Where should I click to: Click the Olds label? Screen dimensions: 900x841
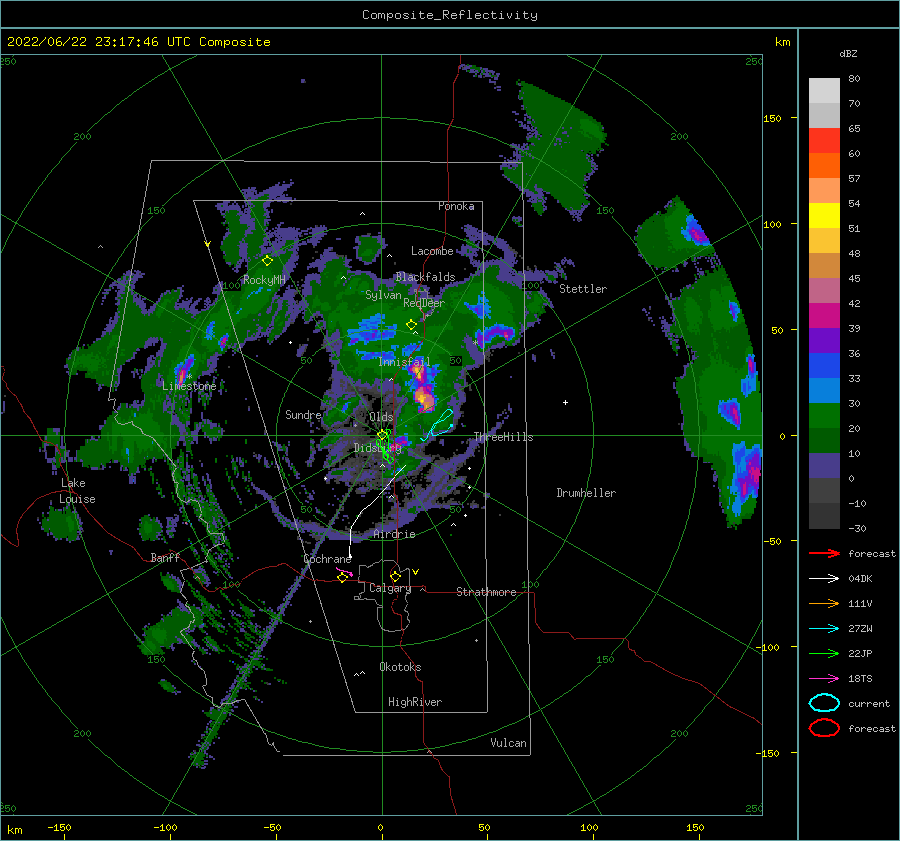[x=381, y=417]
